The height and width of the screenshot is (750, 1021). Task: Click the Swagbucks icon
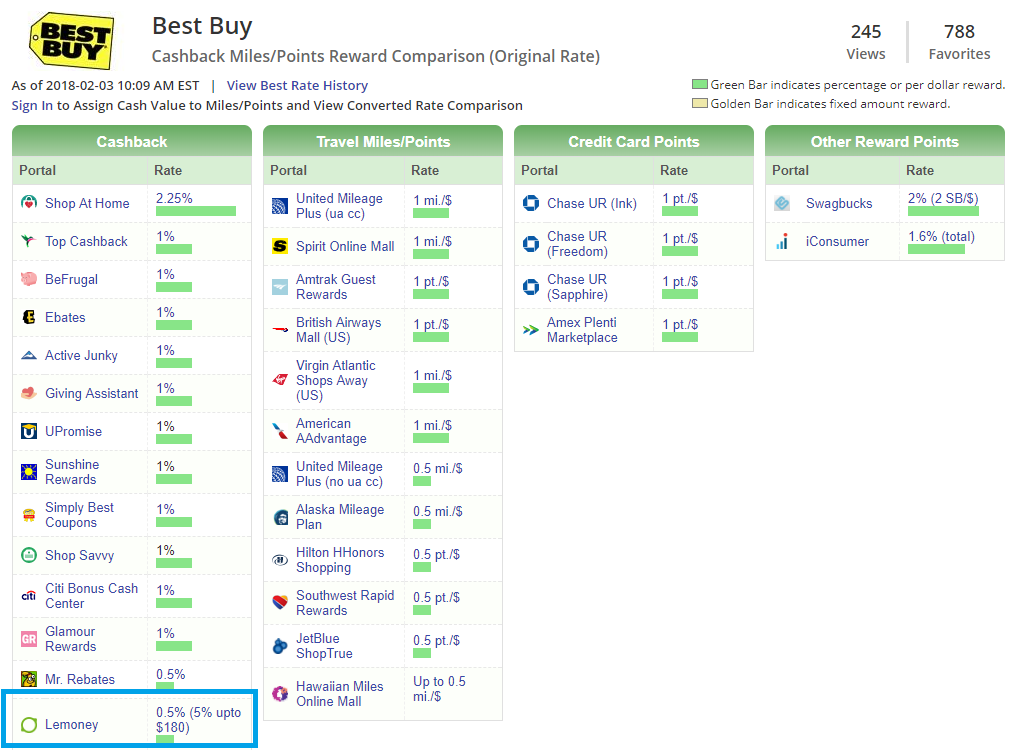click(x=782, y=203)
